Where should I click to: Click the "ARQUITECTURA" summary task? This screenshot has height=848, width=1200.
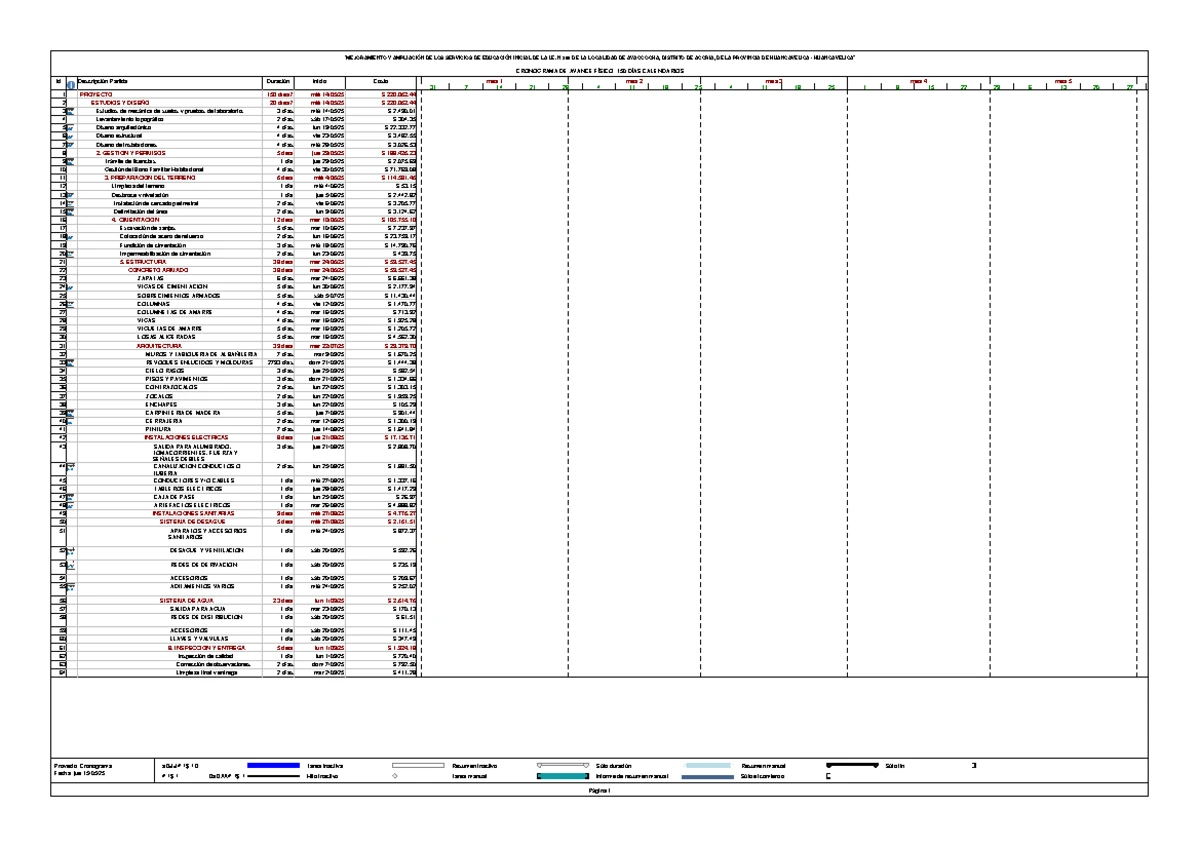[159, 345]
